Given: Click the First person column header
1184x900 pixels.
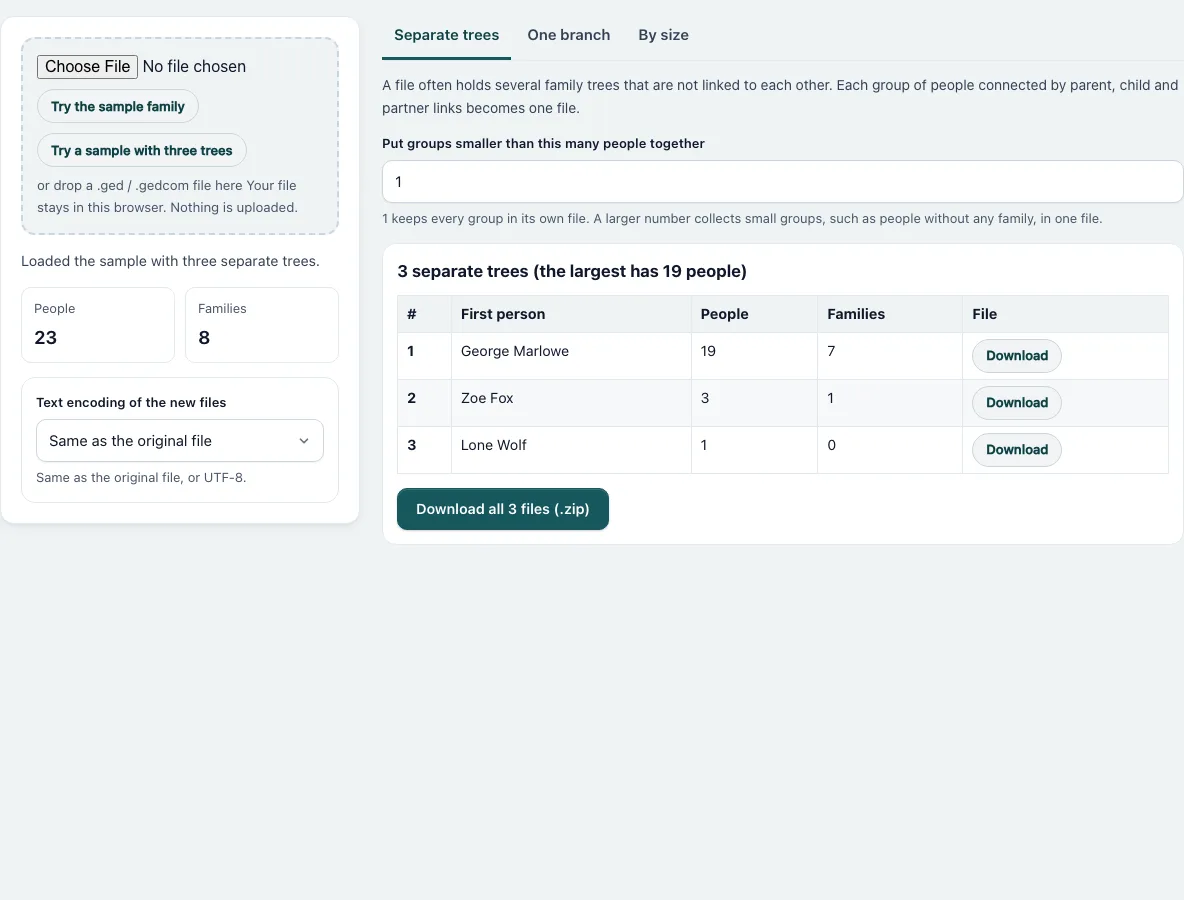Looking at the screenshot, I should pyautogui.click(x=571, y=314).
